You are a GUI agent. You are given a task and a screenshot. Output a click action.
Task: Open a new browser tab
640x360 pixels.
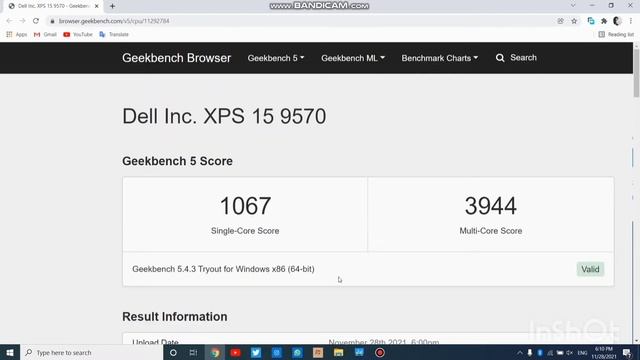click(x=112, y=6)
